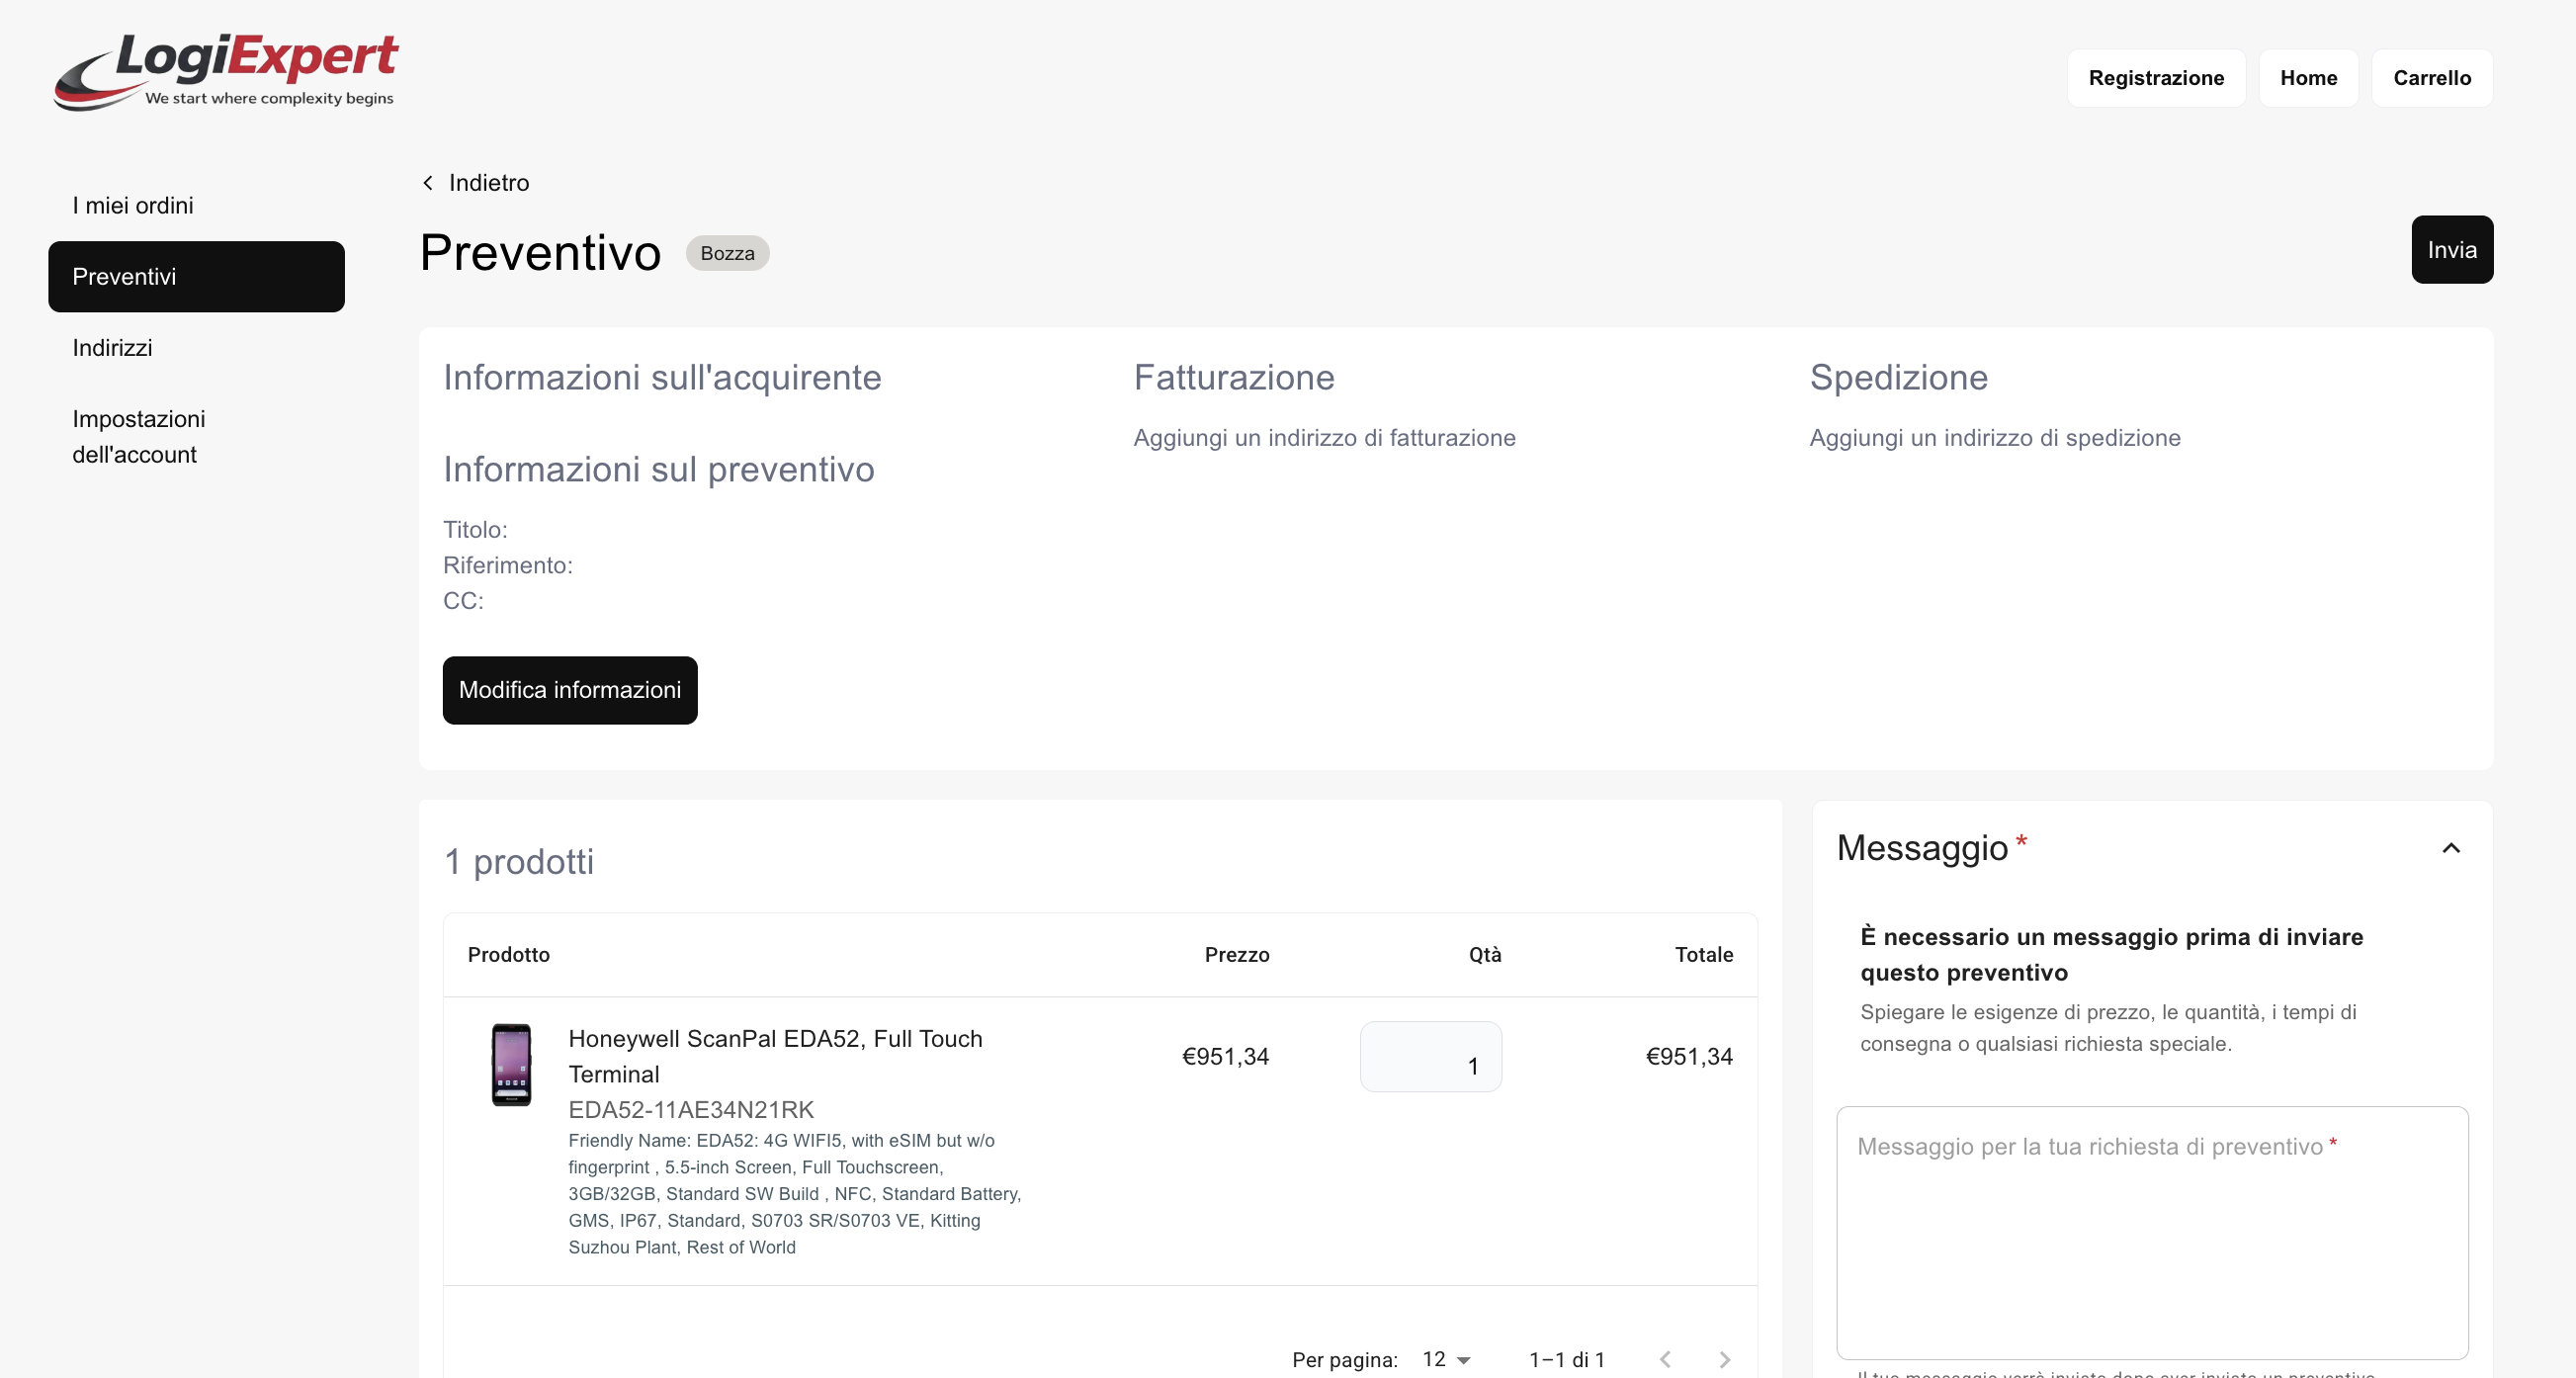Click the Qtà column header

(1485, 955)
